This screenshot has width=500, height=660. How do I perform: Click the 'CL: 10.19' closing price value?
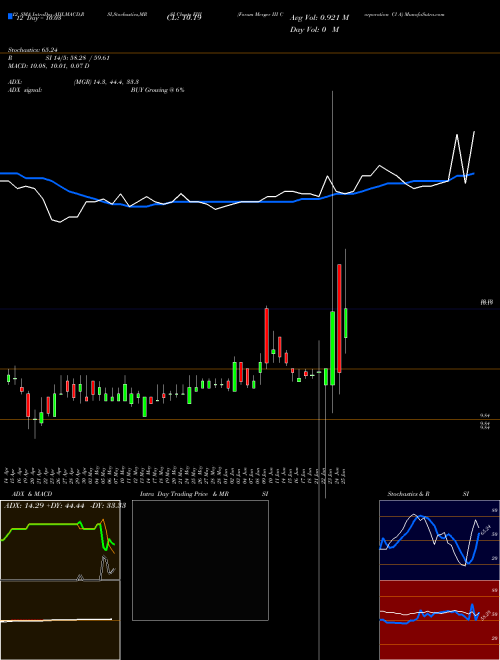click(184, 18)
